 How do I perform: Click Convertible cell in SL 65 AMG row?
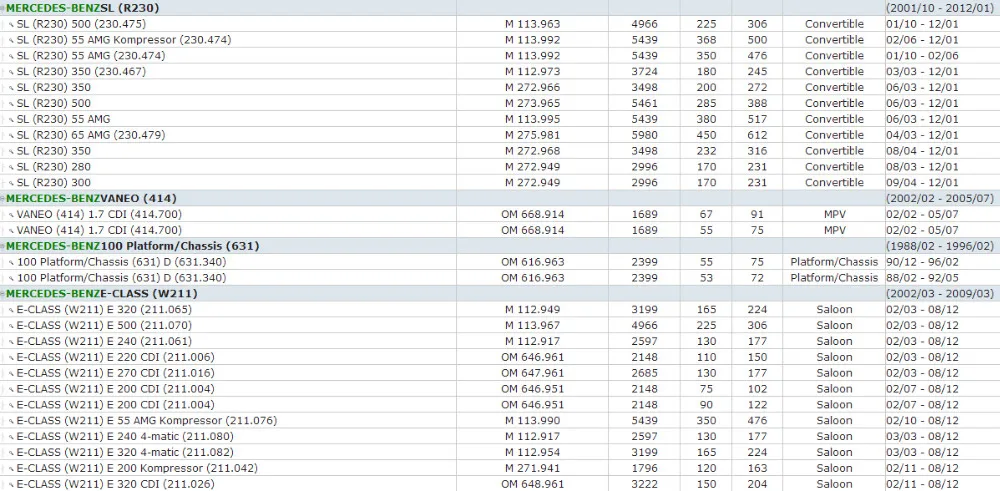pyautogui.click(x=834, y=135)
